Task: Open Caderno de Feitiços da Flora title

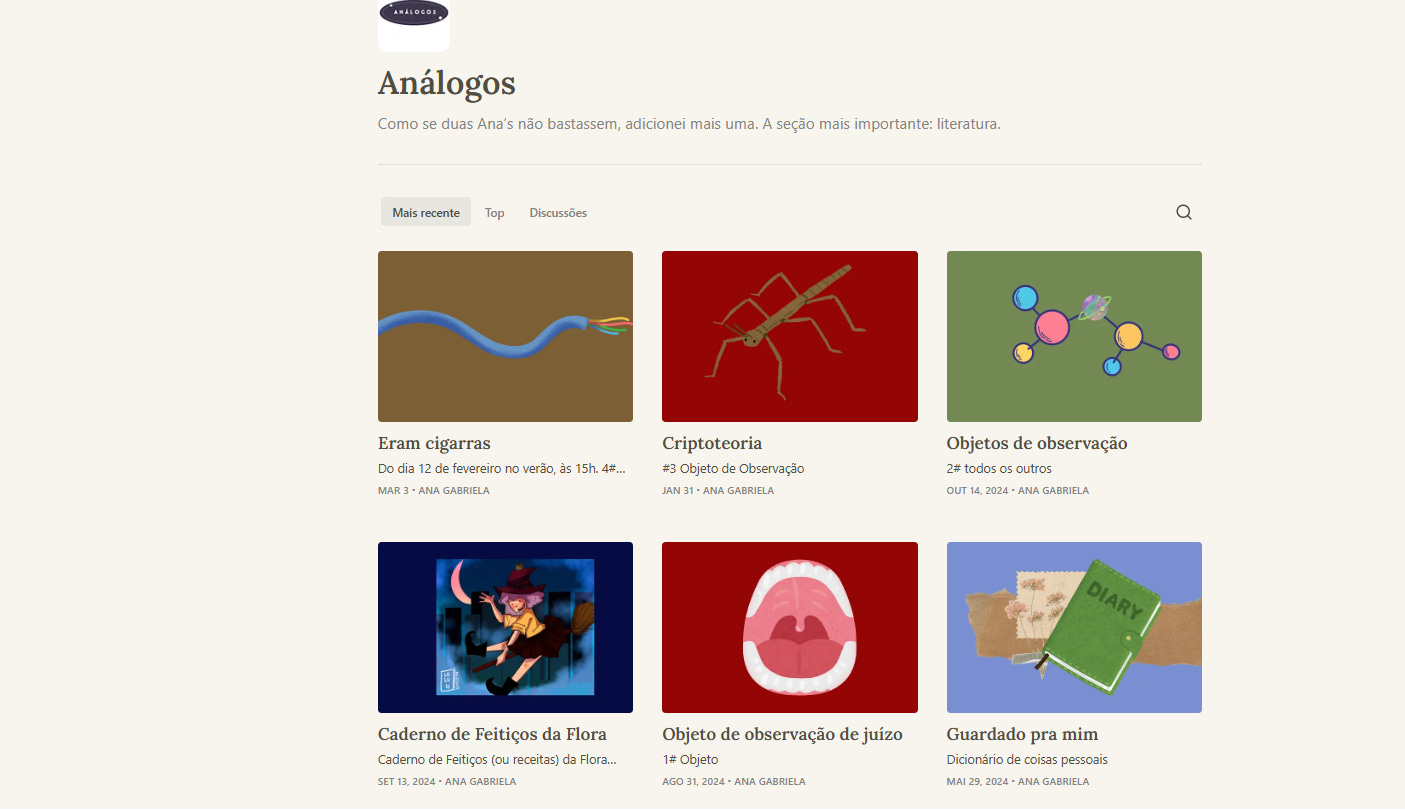Action: pos(492,734)
